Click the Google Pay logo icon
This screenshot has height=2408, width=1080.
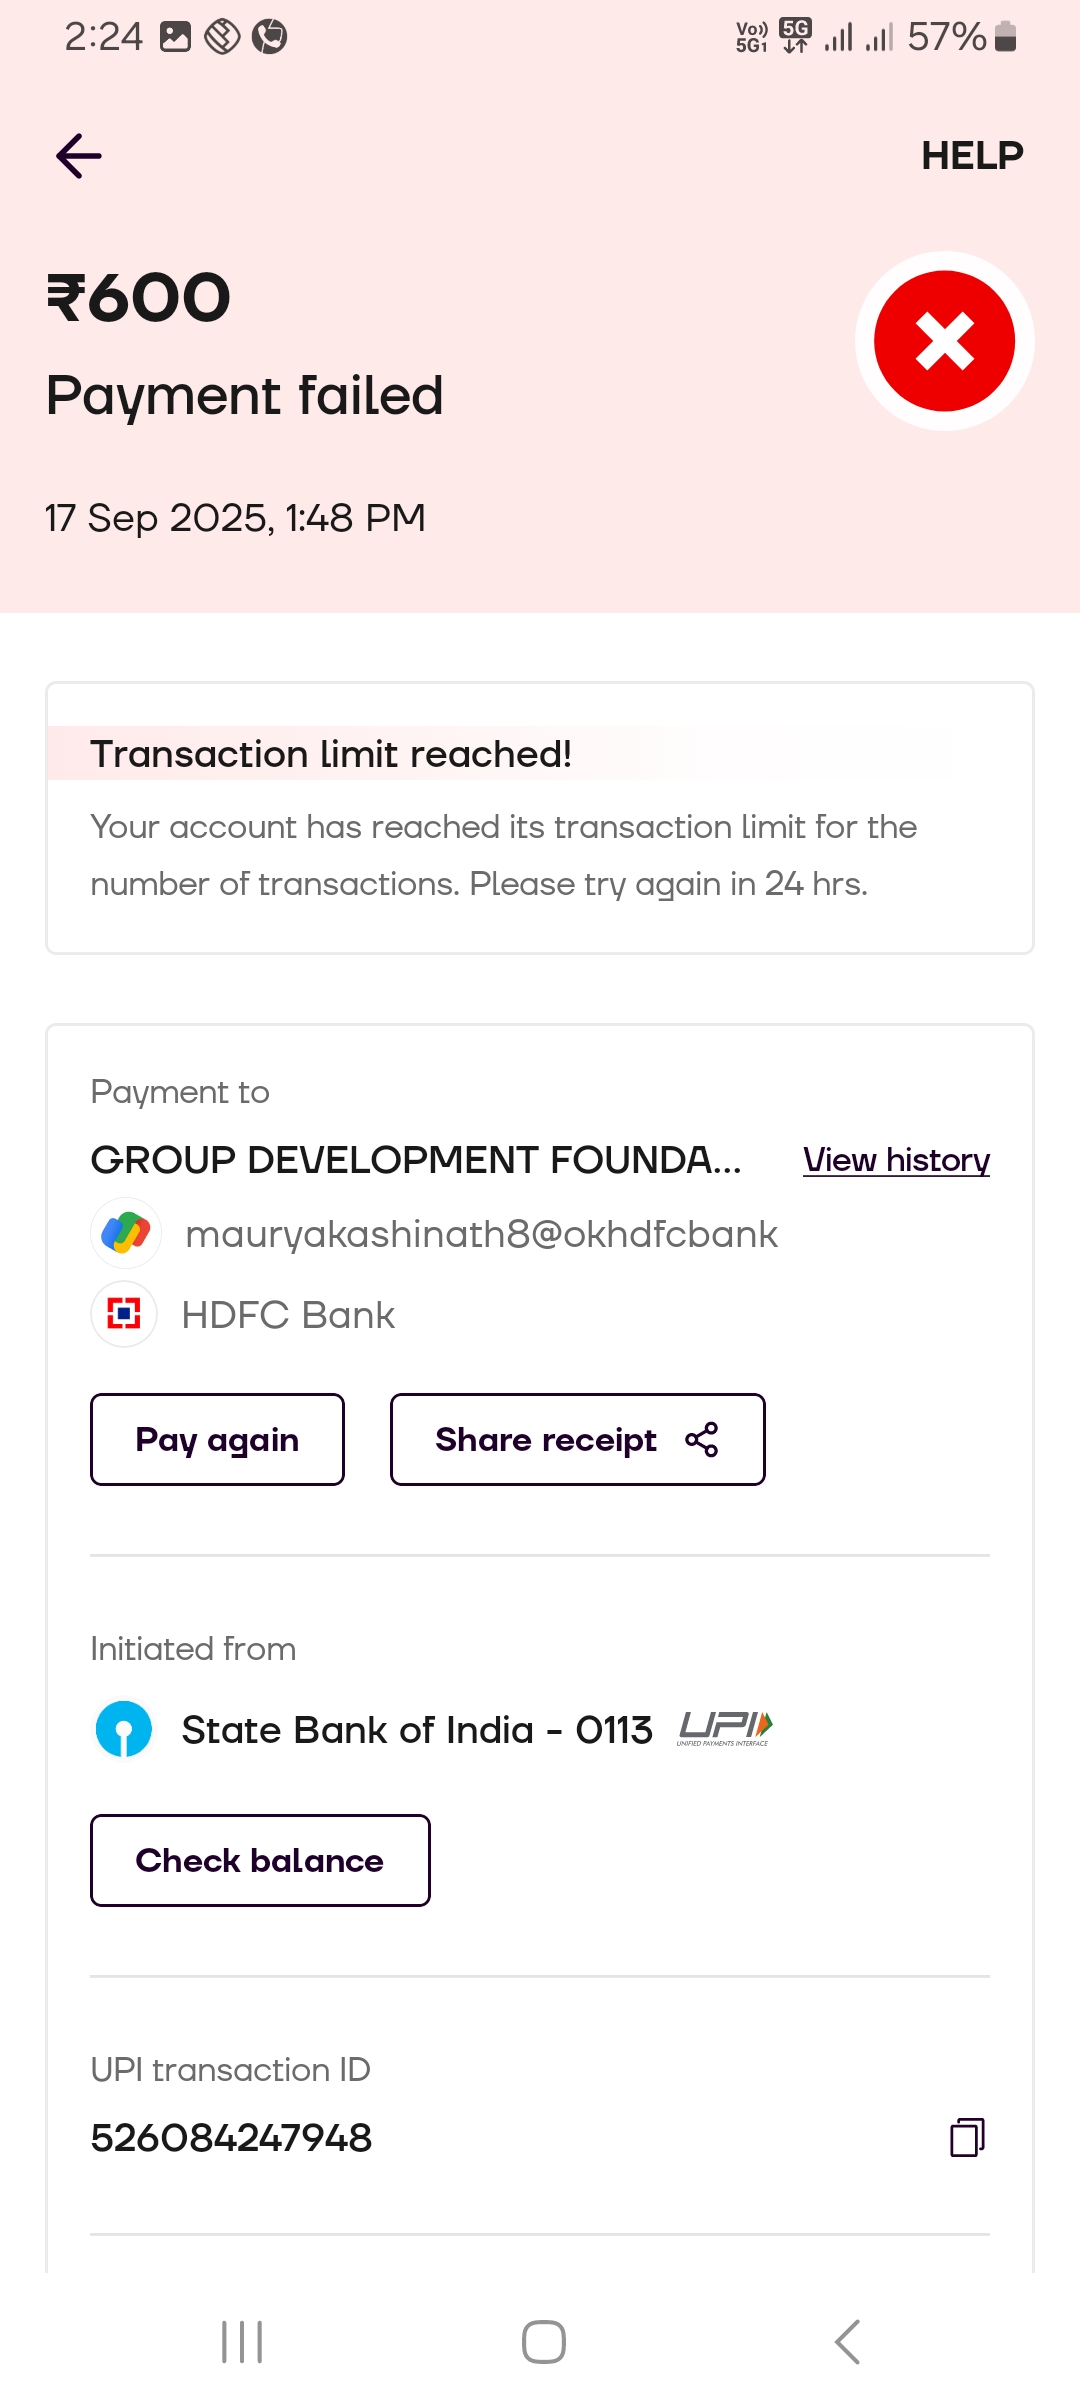(126, 1233)
